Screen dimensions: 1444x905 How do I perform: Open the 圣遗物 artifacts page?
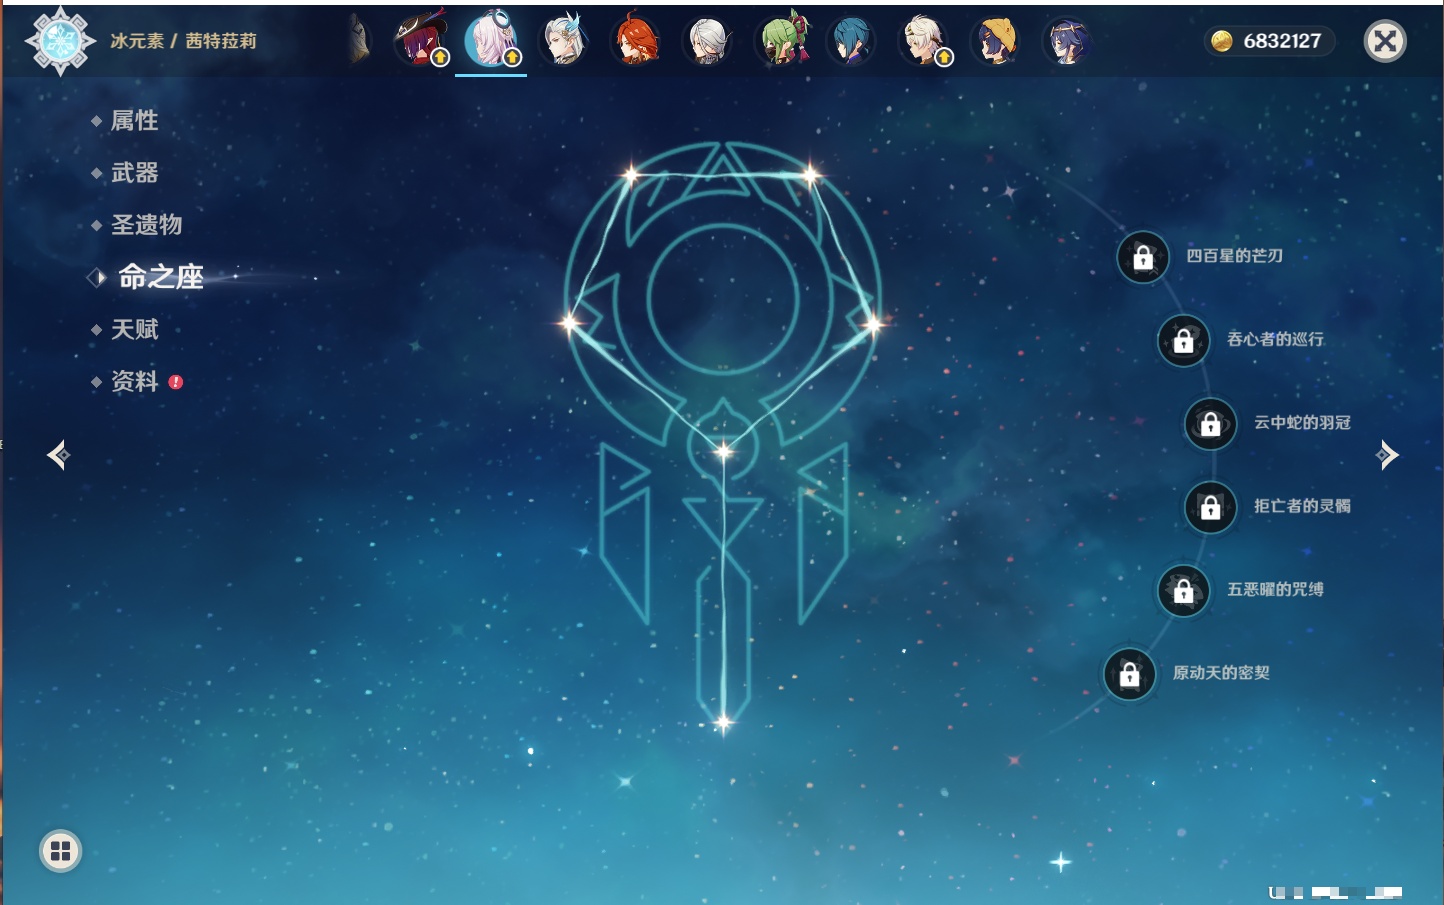click(x=146, y=225)
